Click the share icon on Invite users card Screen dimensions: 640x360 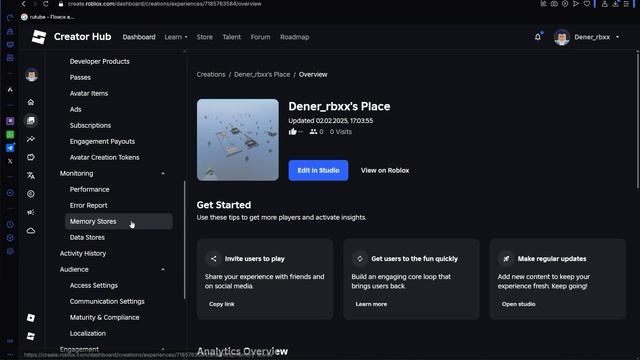tap(213, 259)
